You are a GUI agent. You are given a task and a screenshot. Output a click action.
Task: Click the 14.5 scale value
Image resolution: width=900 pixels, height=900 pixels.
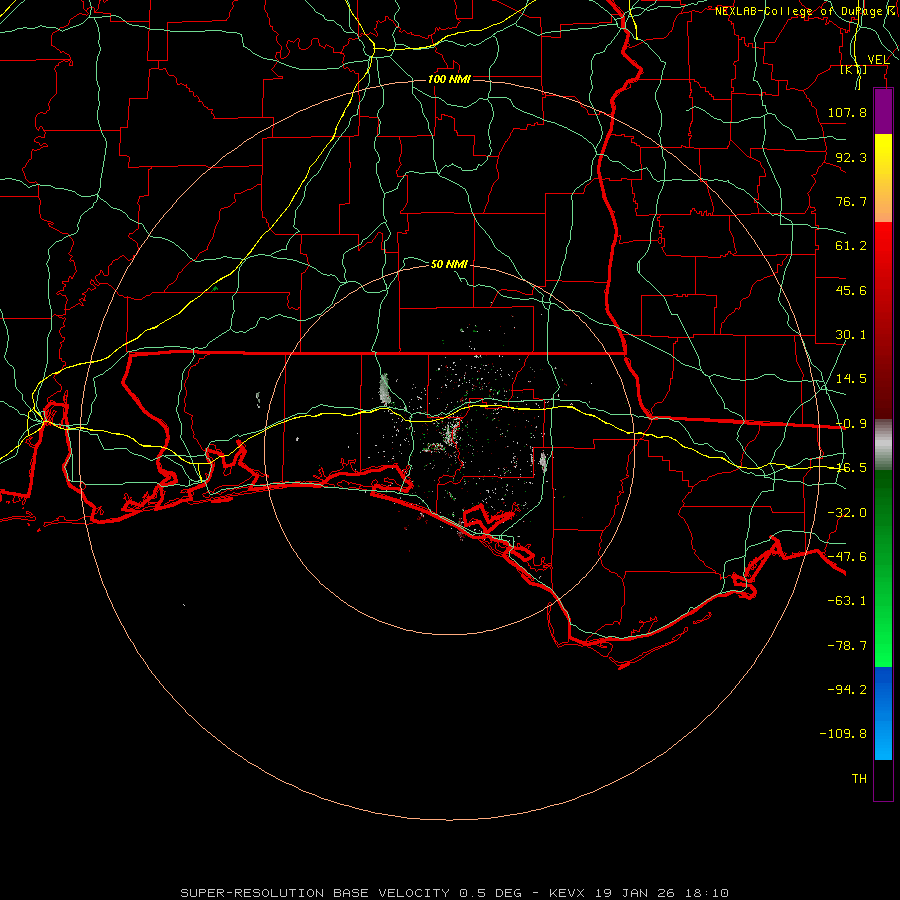(851, 379)
